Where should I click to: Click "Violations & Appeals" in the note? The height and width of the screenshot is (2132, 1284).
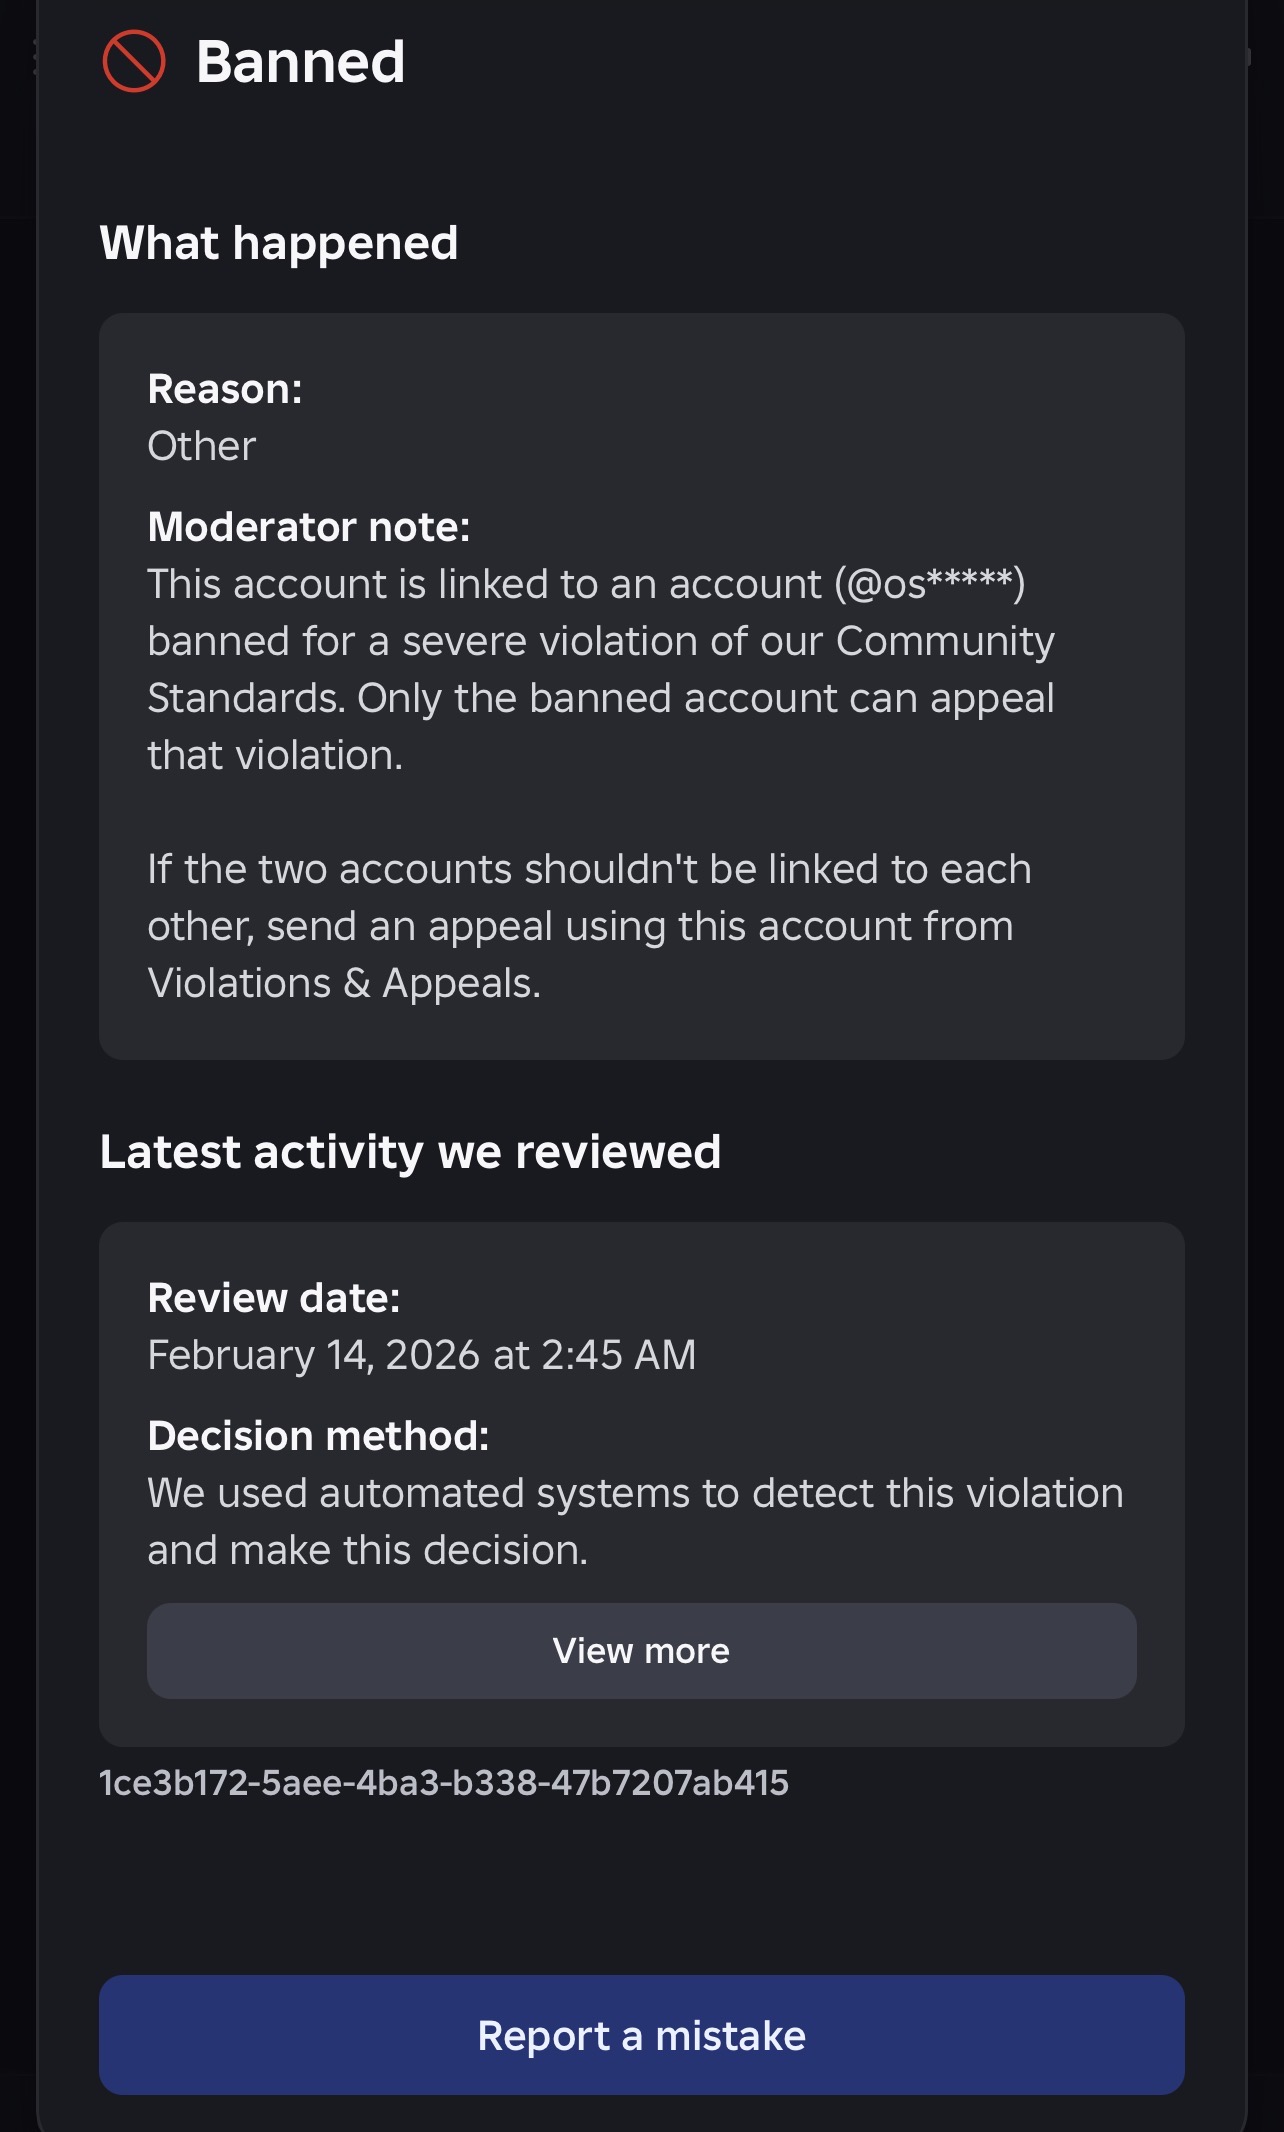344,984
